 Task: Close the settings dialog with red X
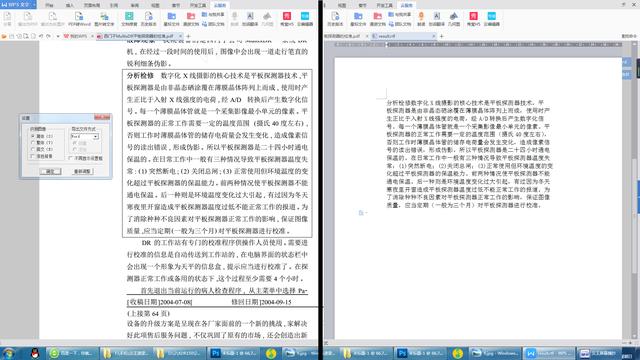[102, 118]
